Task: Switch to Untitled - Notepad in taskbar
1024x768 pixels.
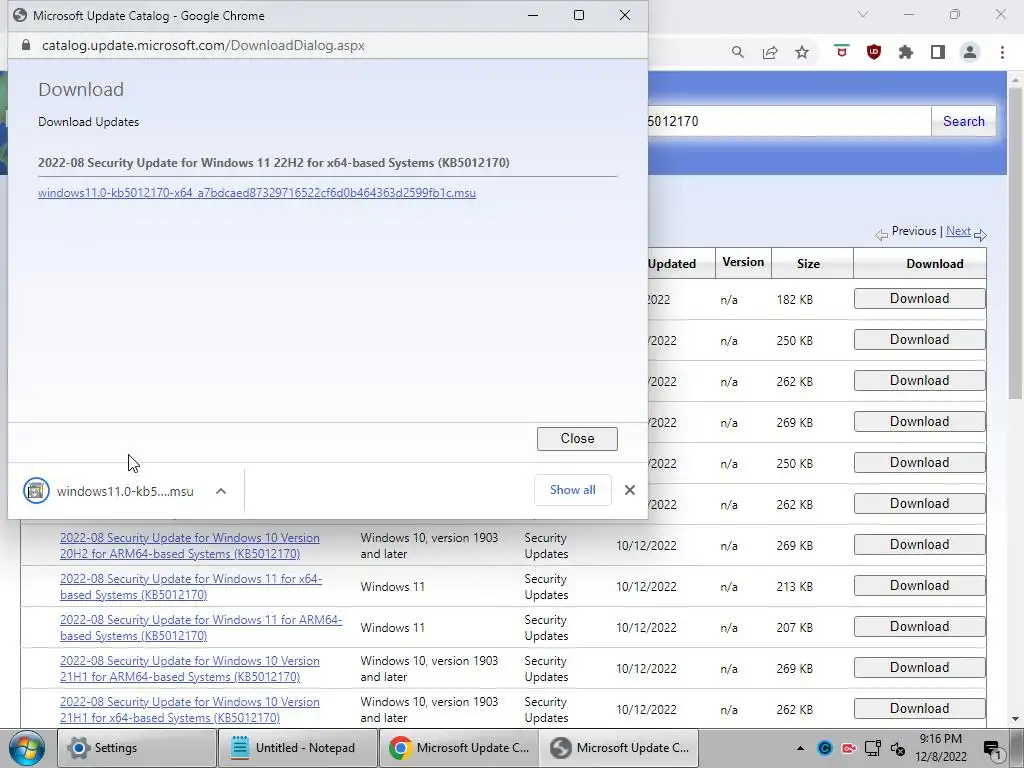Action: 298,748
